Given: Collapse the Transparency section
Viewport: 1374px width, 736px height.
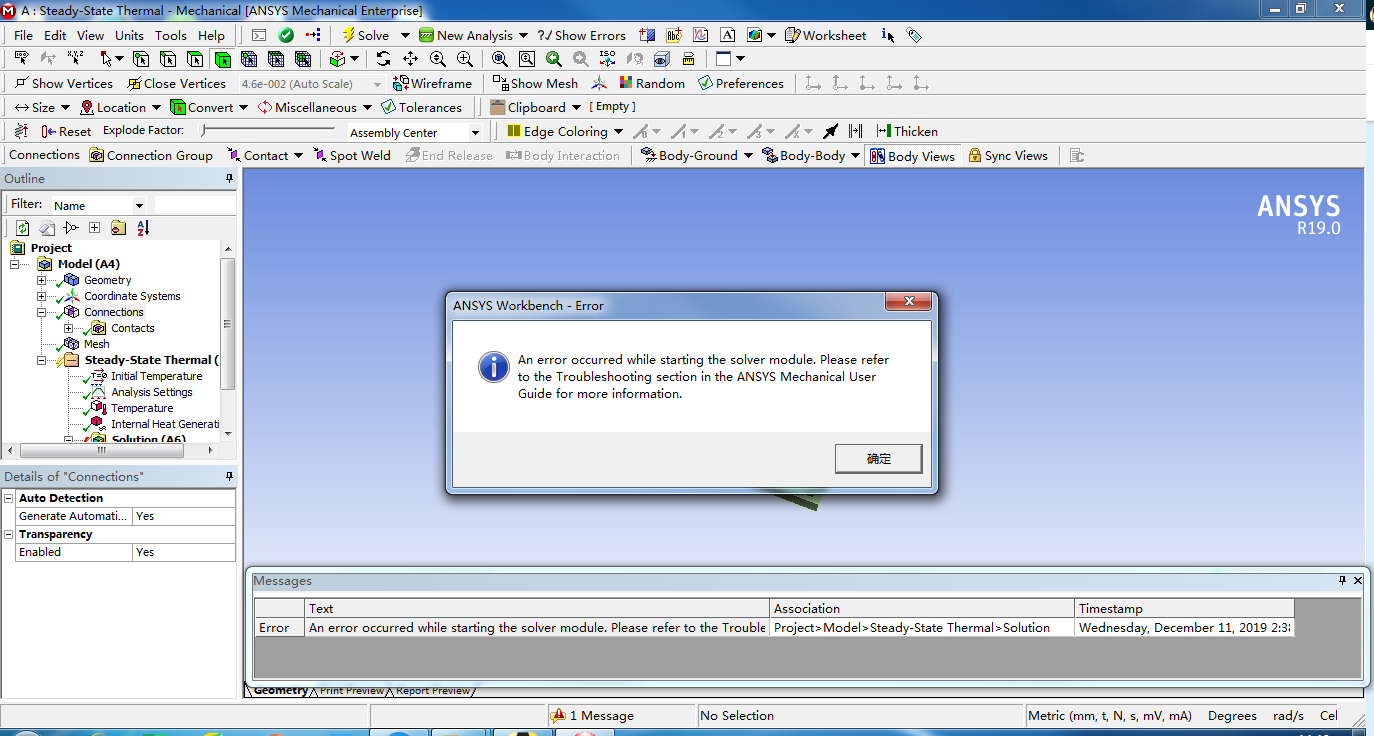Looking at the screenshot, I should pyautogui.click(x=9, y=534).
